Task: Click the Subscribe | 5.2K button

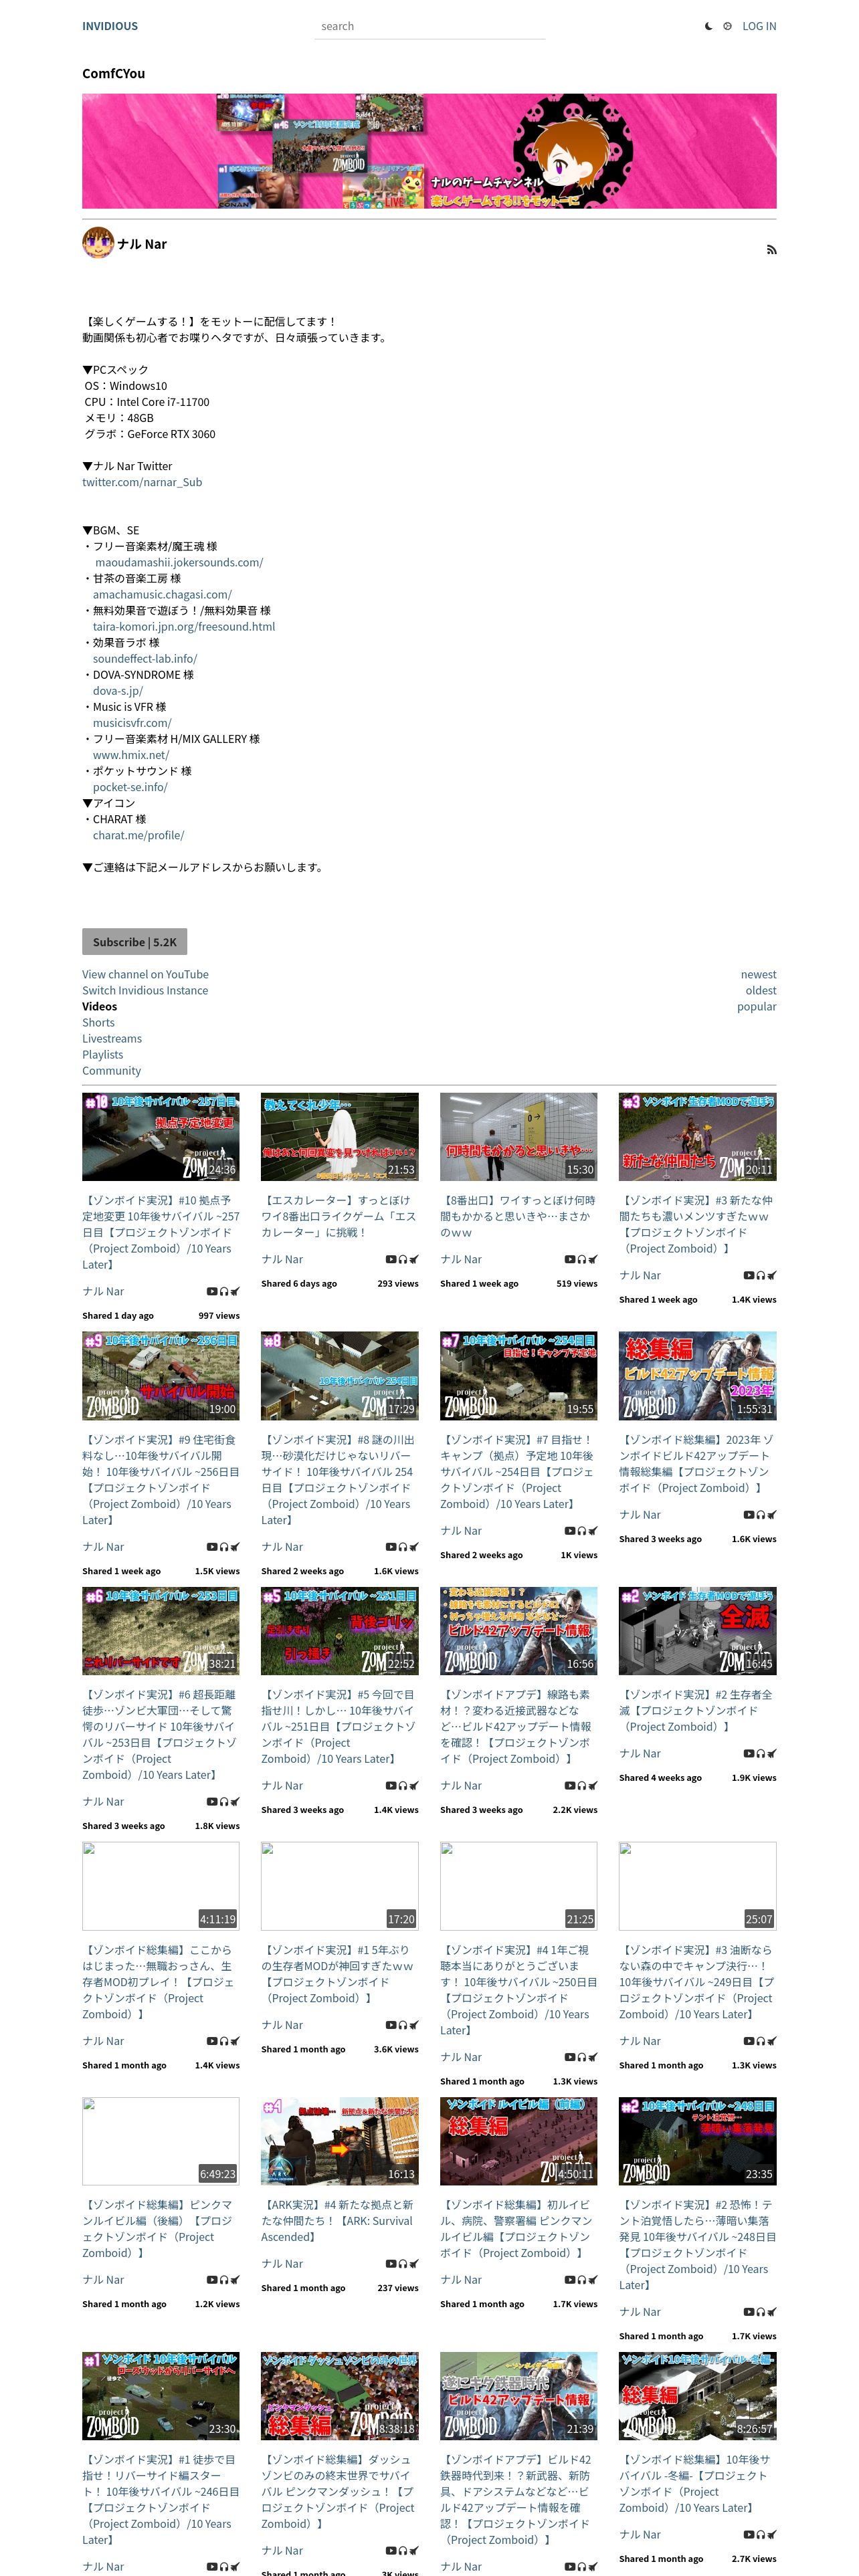Action: 134,941
